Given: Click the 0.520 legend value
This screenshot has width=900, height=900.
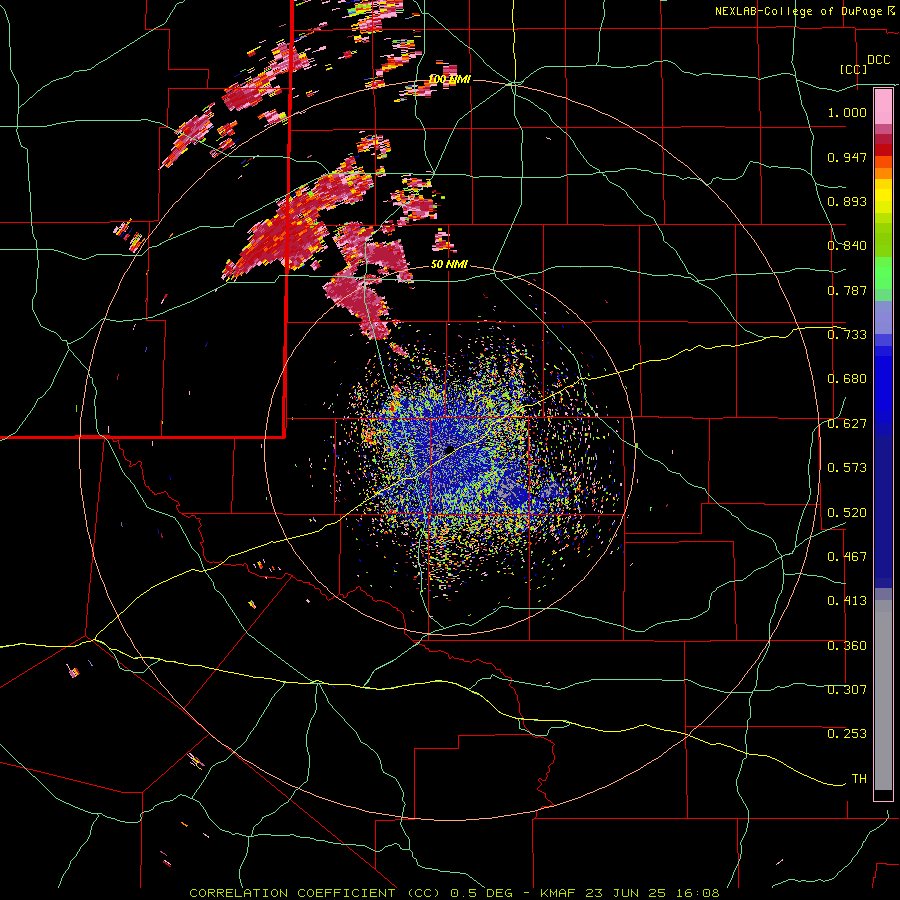Looking at the screenshot, I should click(847, 512).
